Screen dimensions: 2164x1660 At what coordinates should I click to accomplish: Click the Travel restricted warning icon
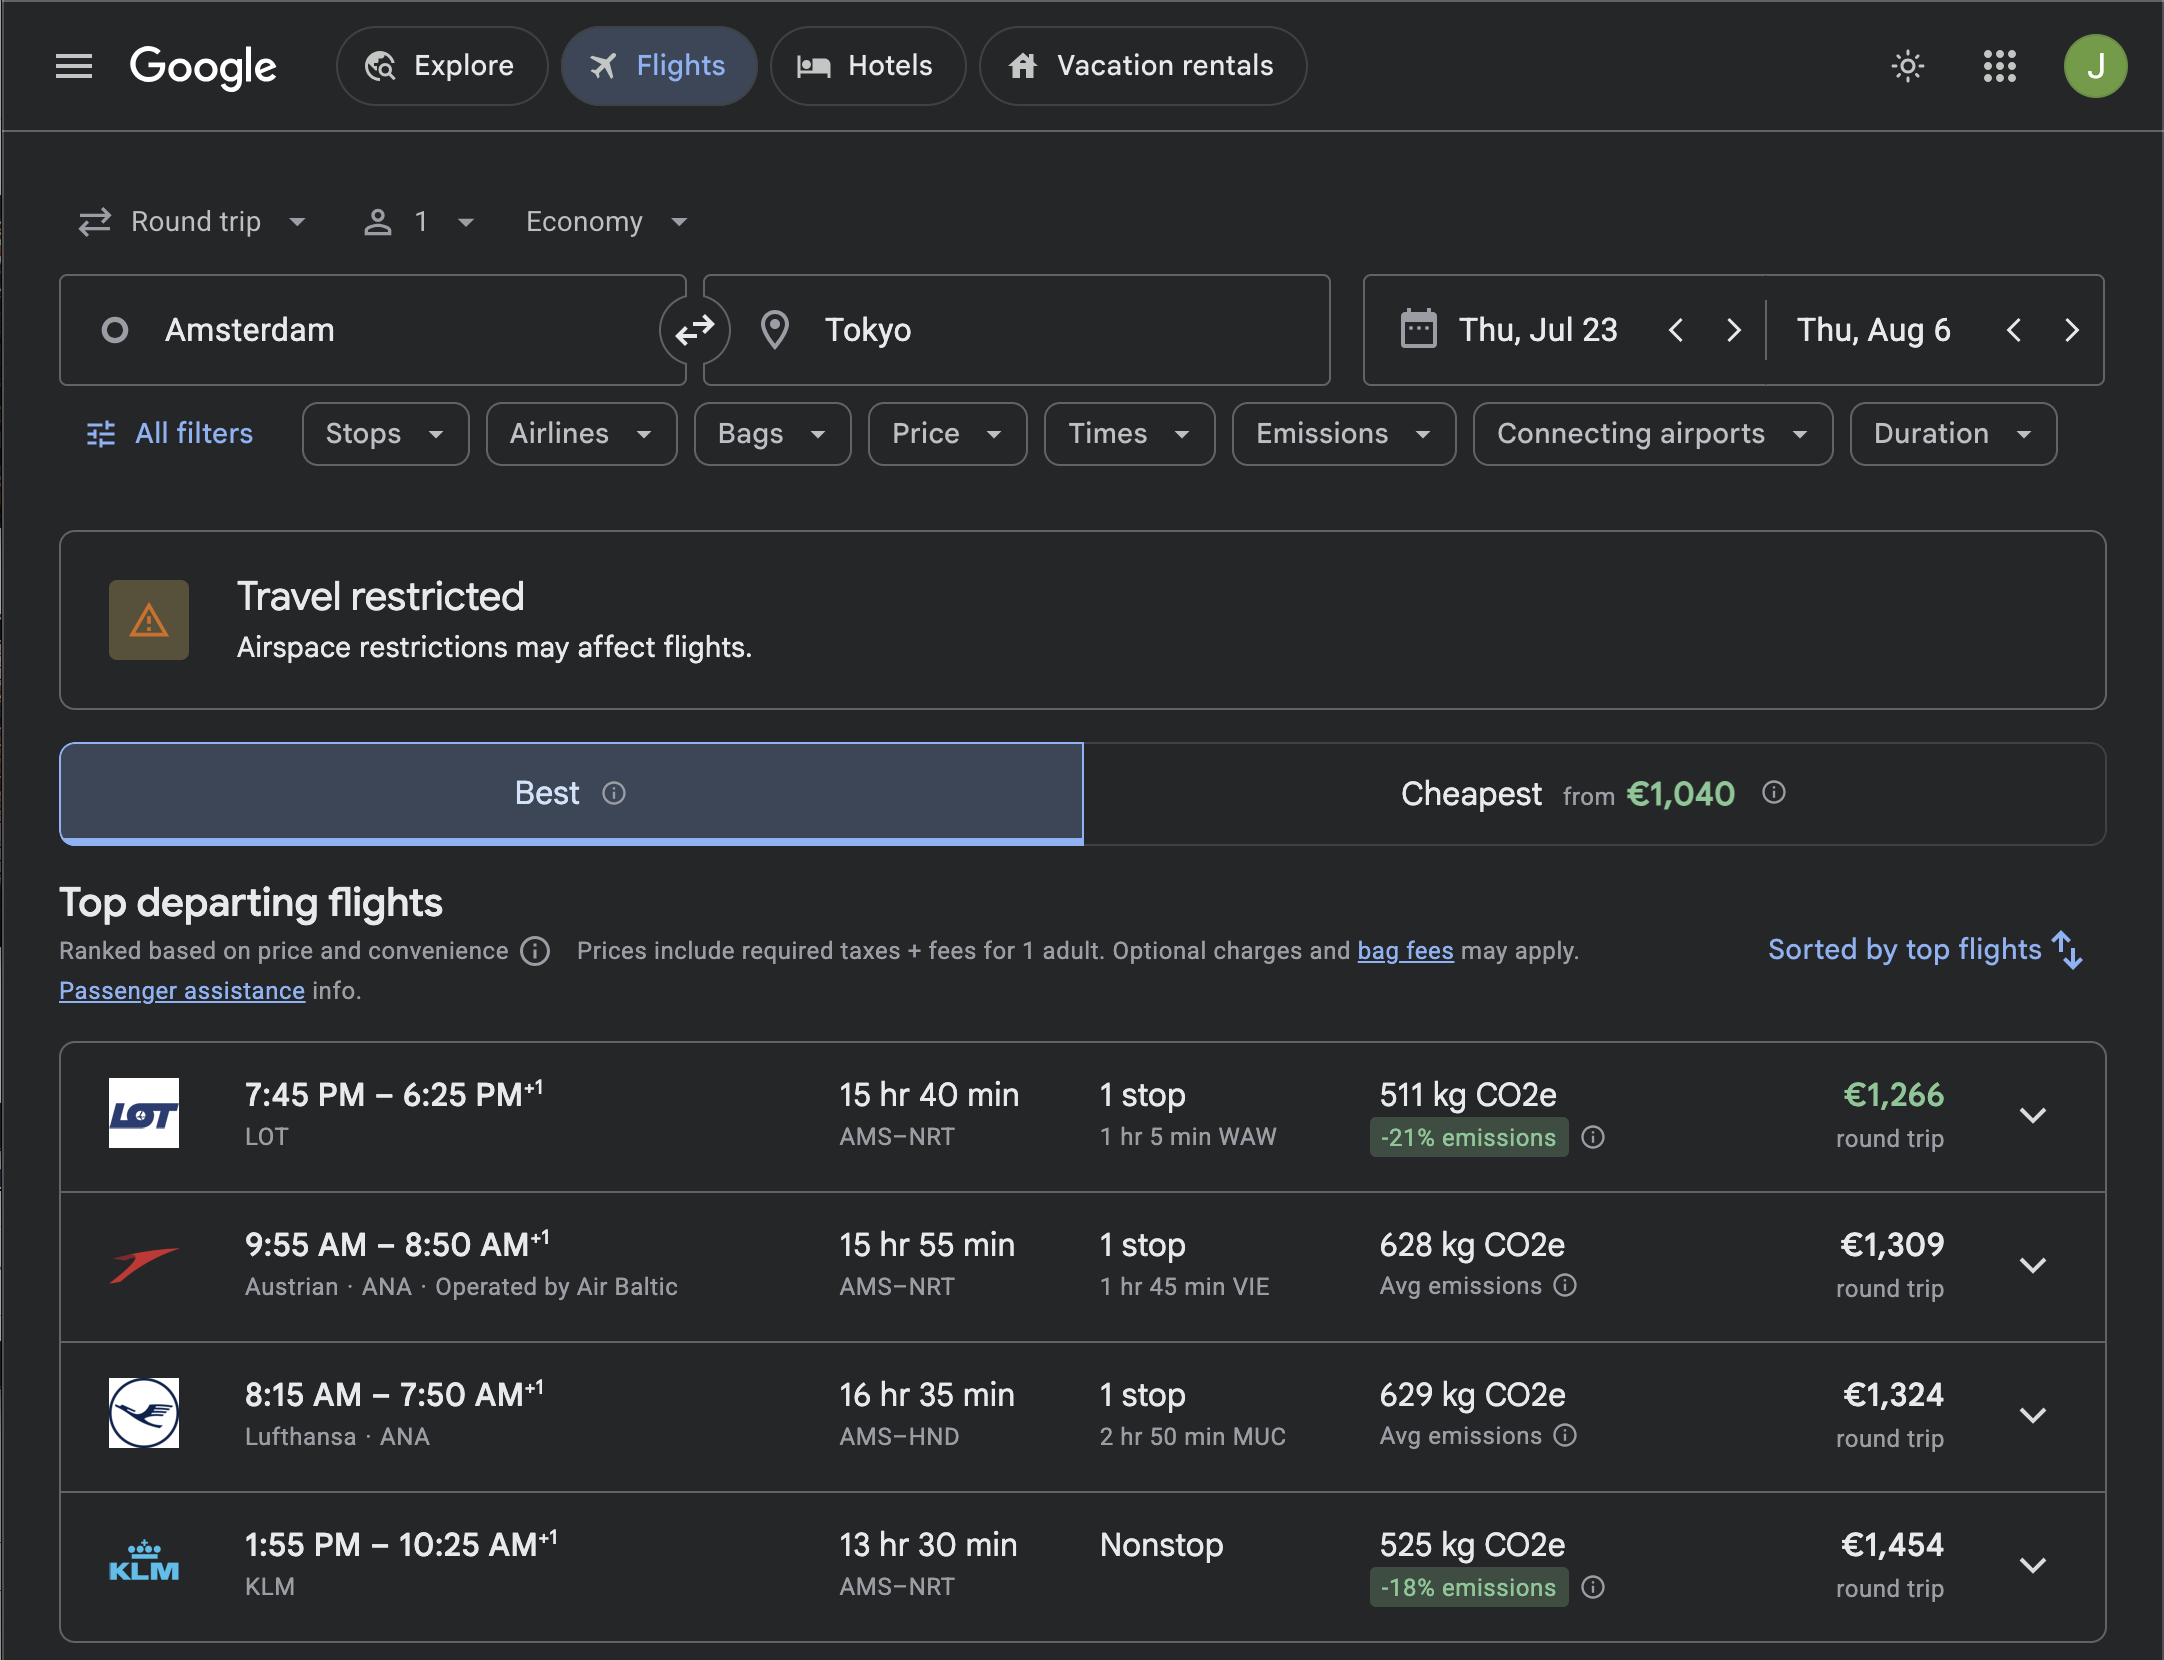[x=149, y=620]
